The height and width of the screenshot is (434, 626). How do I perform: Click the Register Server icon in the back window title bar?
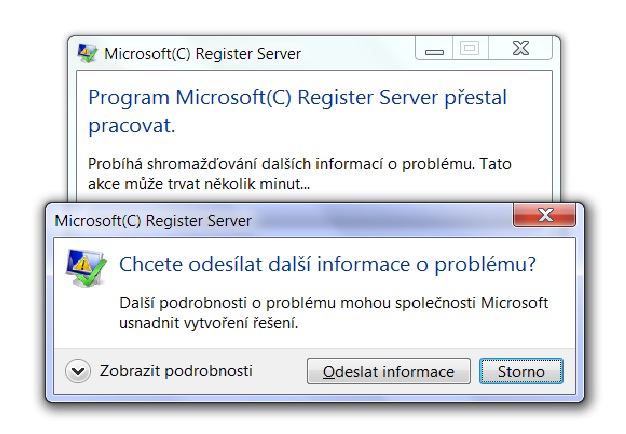(88, 53)
